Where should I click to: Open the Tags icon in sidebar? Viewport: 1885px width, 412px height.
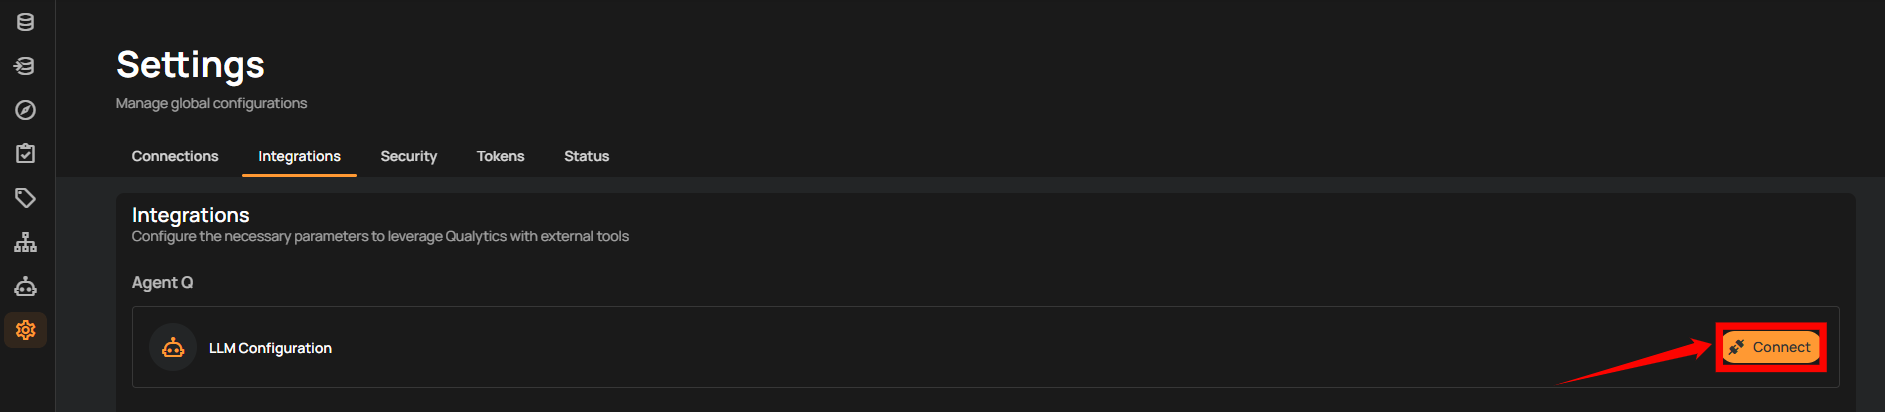point(26,198)
